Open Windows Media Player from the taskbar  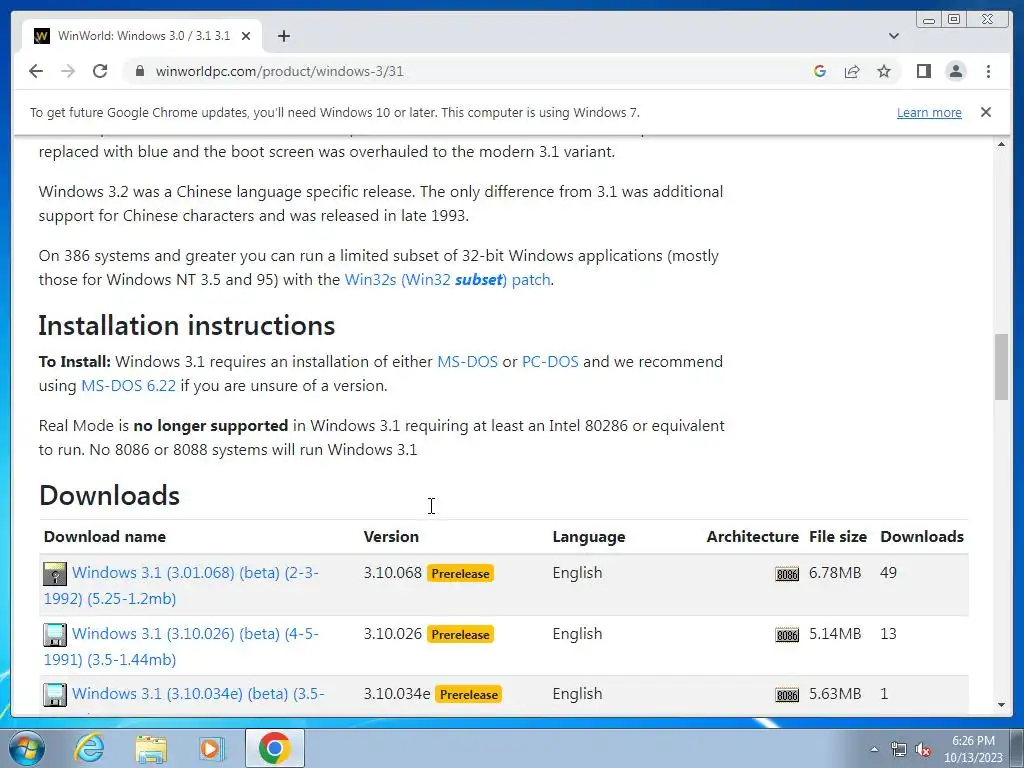pyautogui.click(x=212, y=748)
